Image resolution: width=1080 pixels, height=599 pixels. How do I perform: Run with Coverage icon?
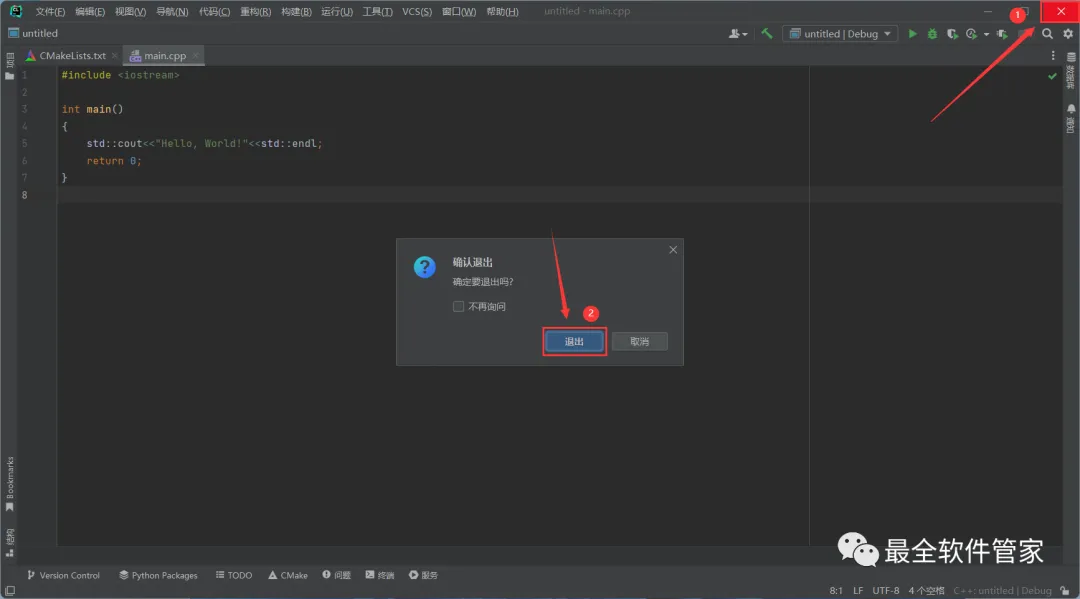click(953, 34)
